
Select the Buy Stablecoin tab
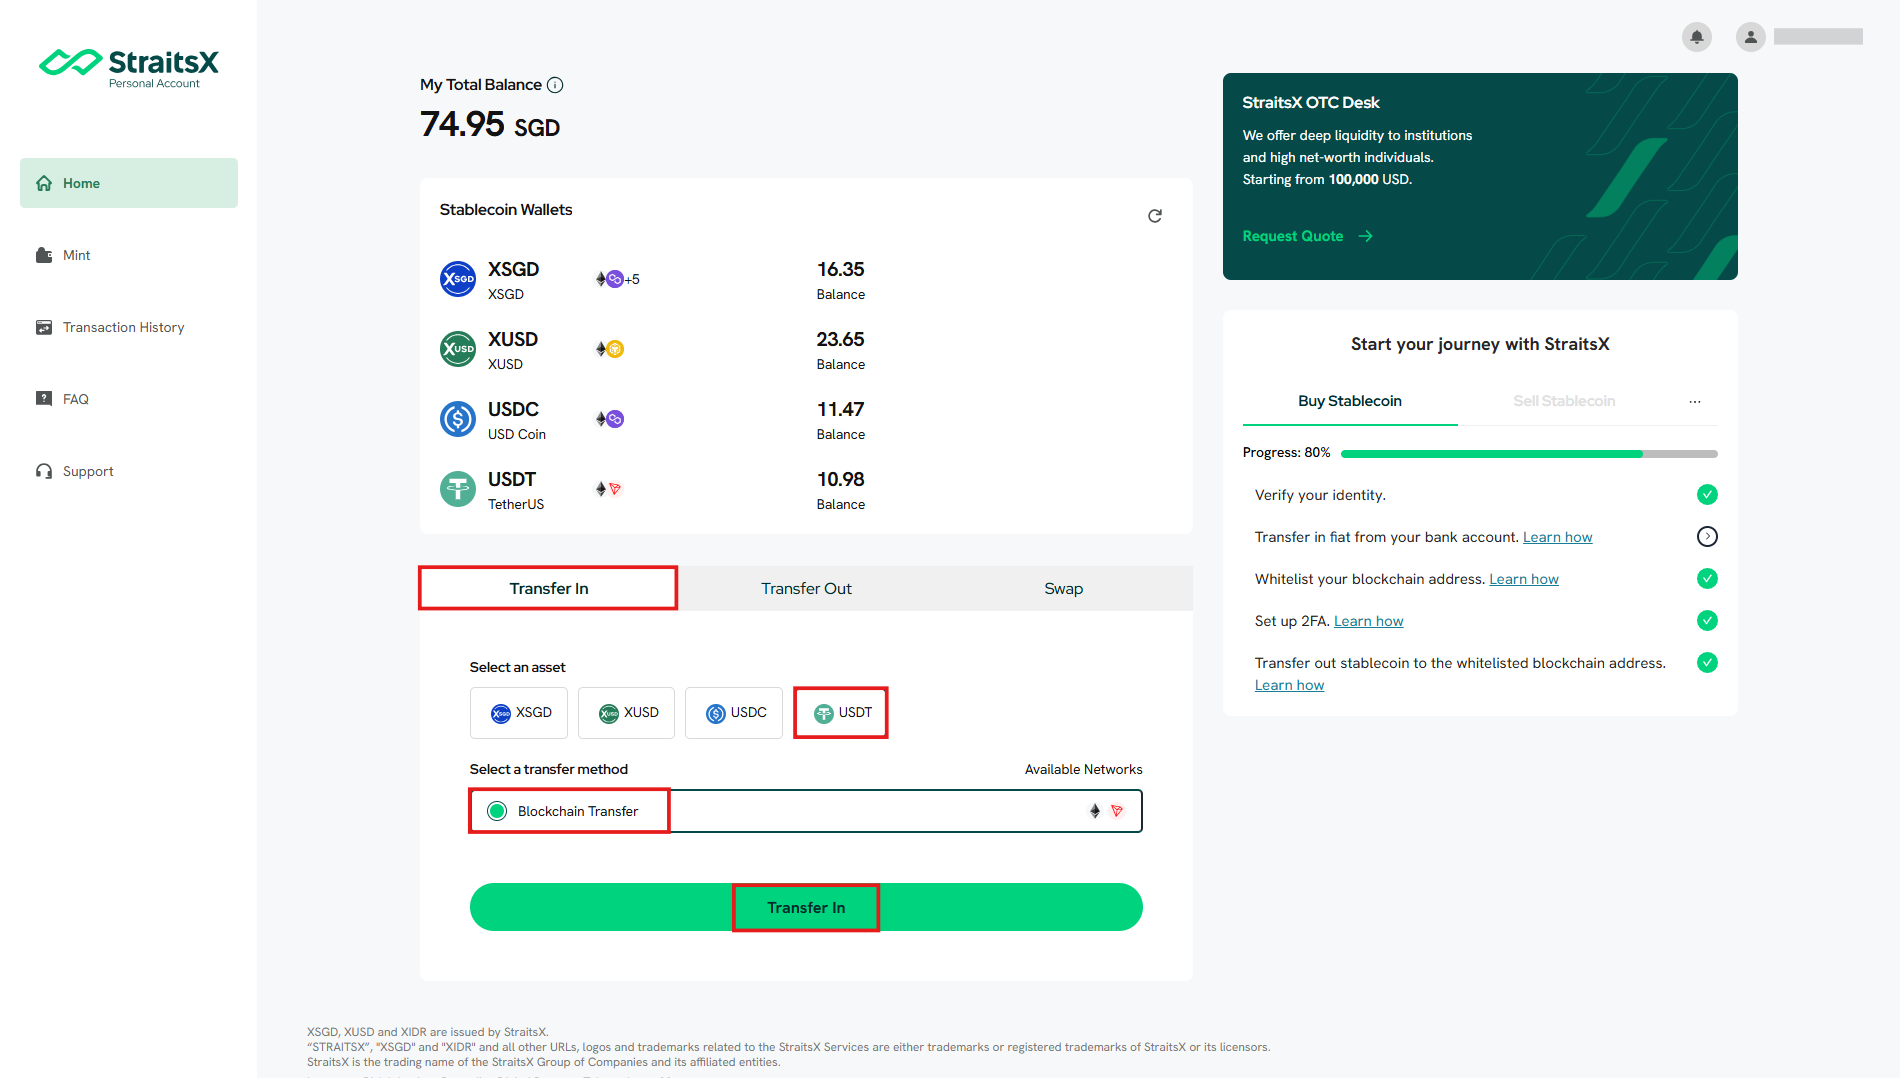pos(1350,401)
